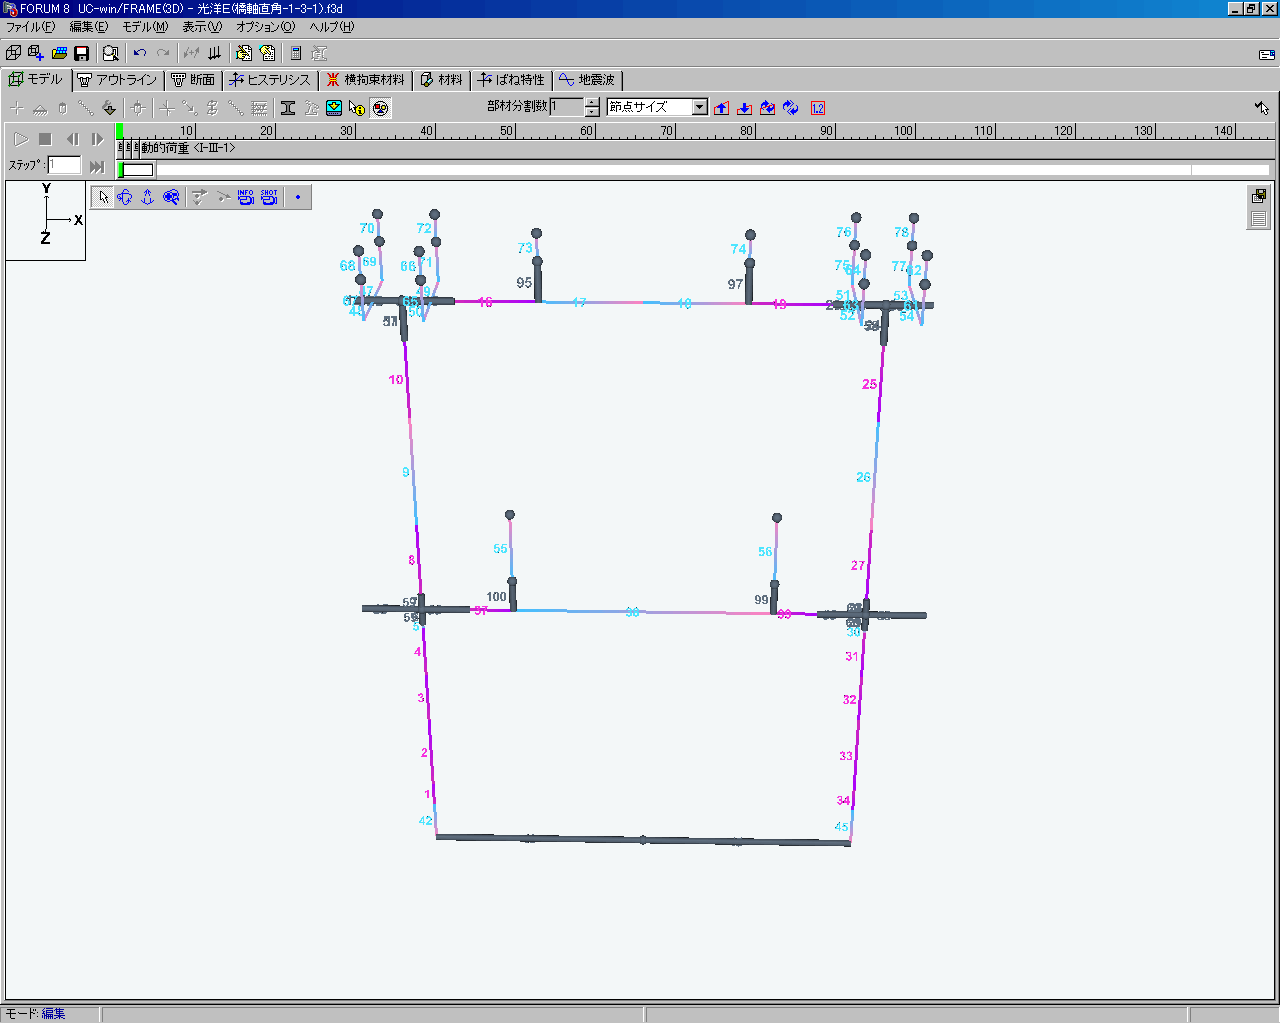The width and height of the screenshot is (1280, 1024).
Task: Click the INFO camera icon
Action: [245, 197]
